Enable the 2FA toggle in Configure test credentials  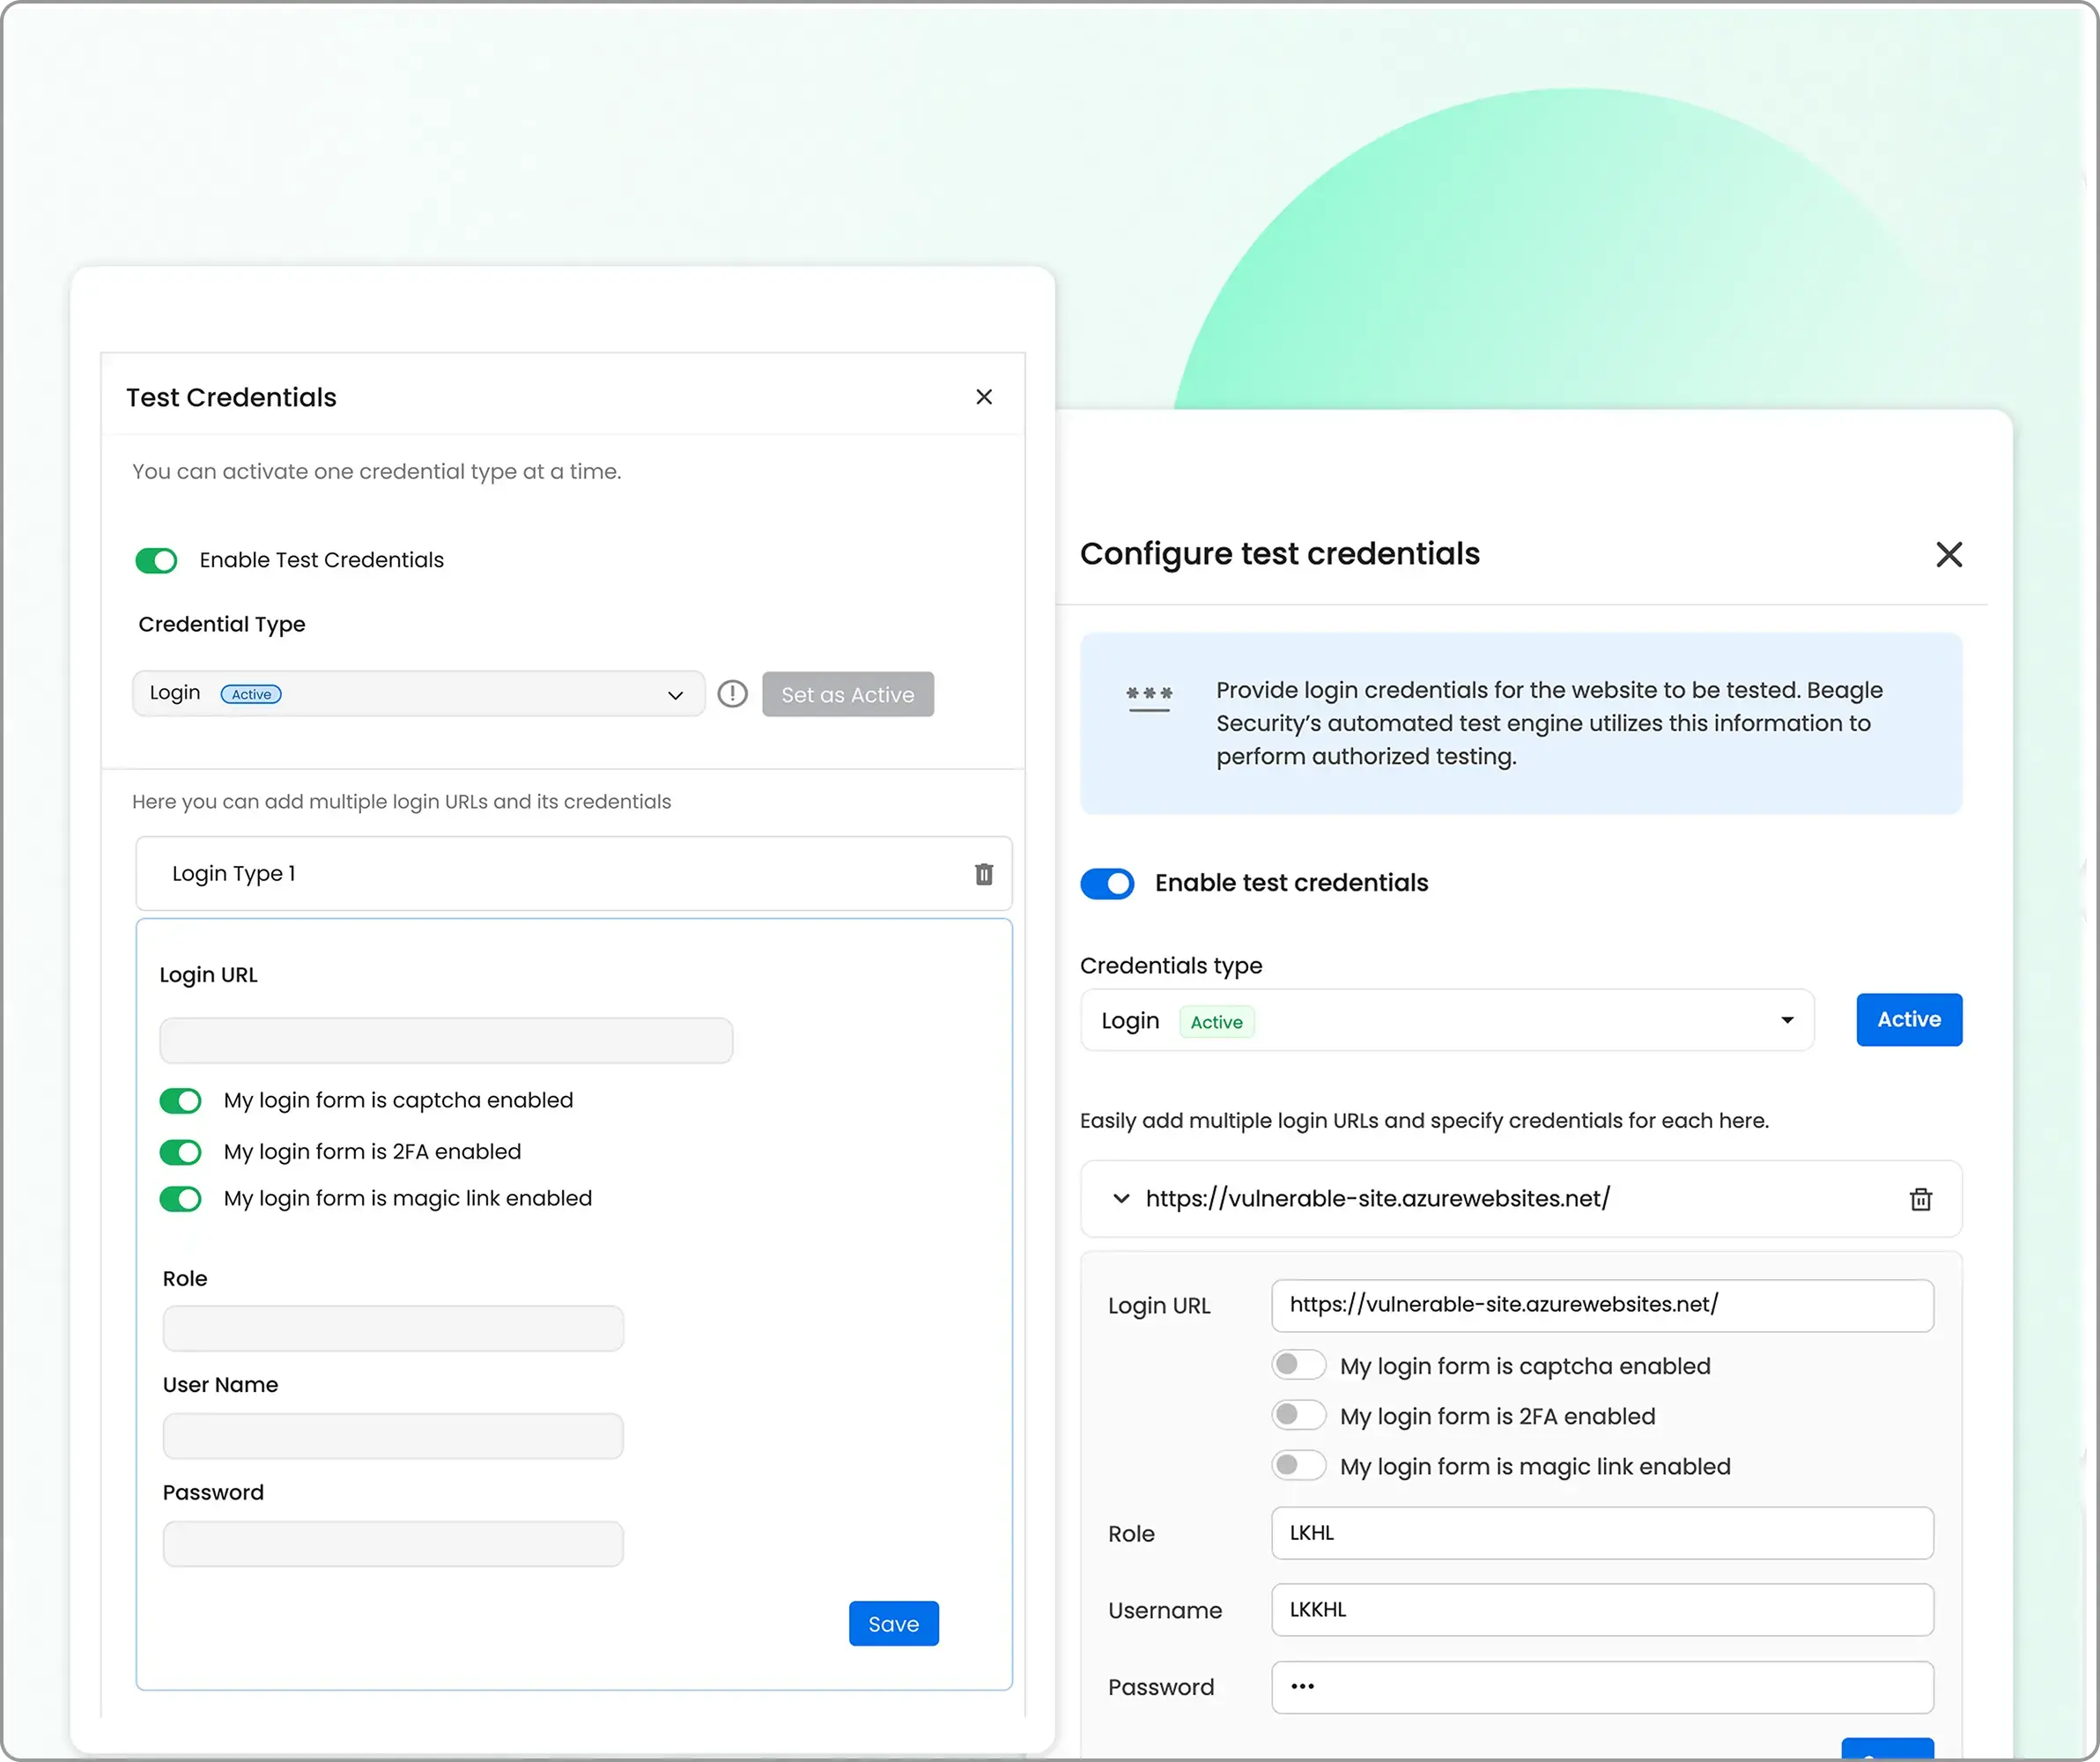tap(1298, 1415)
